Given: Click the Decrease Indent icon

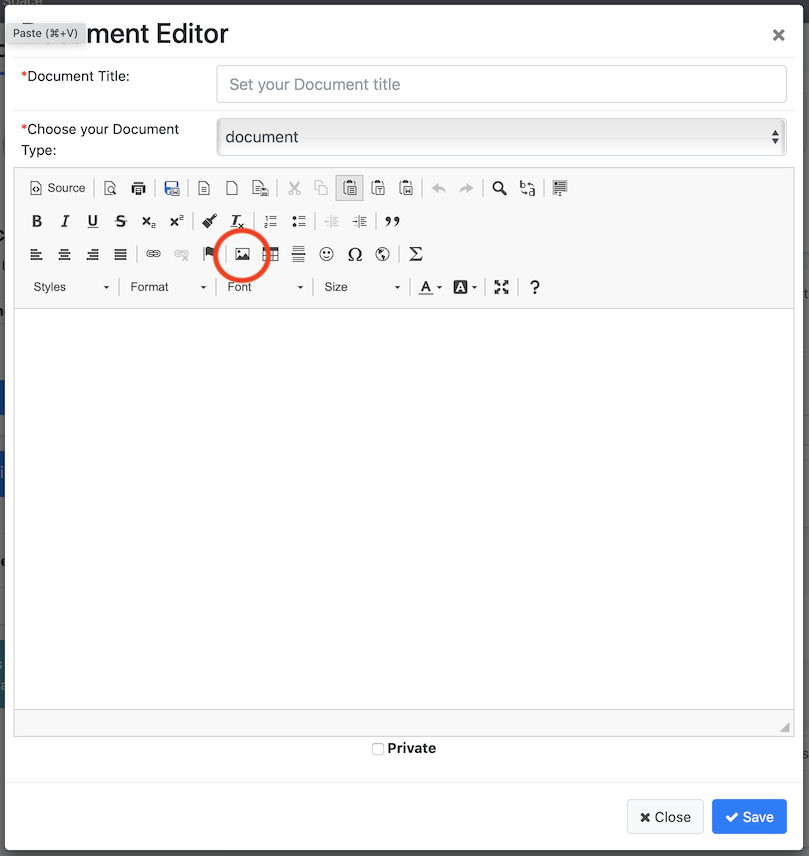Looking at the screenshot, I should [331, 221].
